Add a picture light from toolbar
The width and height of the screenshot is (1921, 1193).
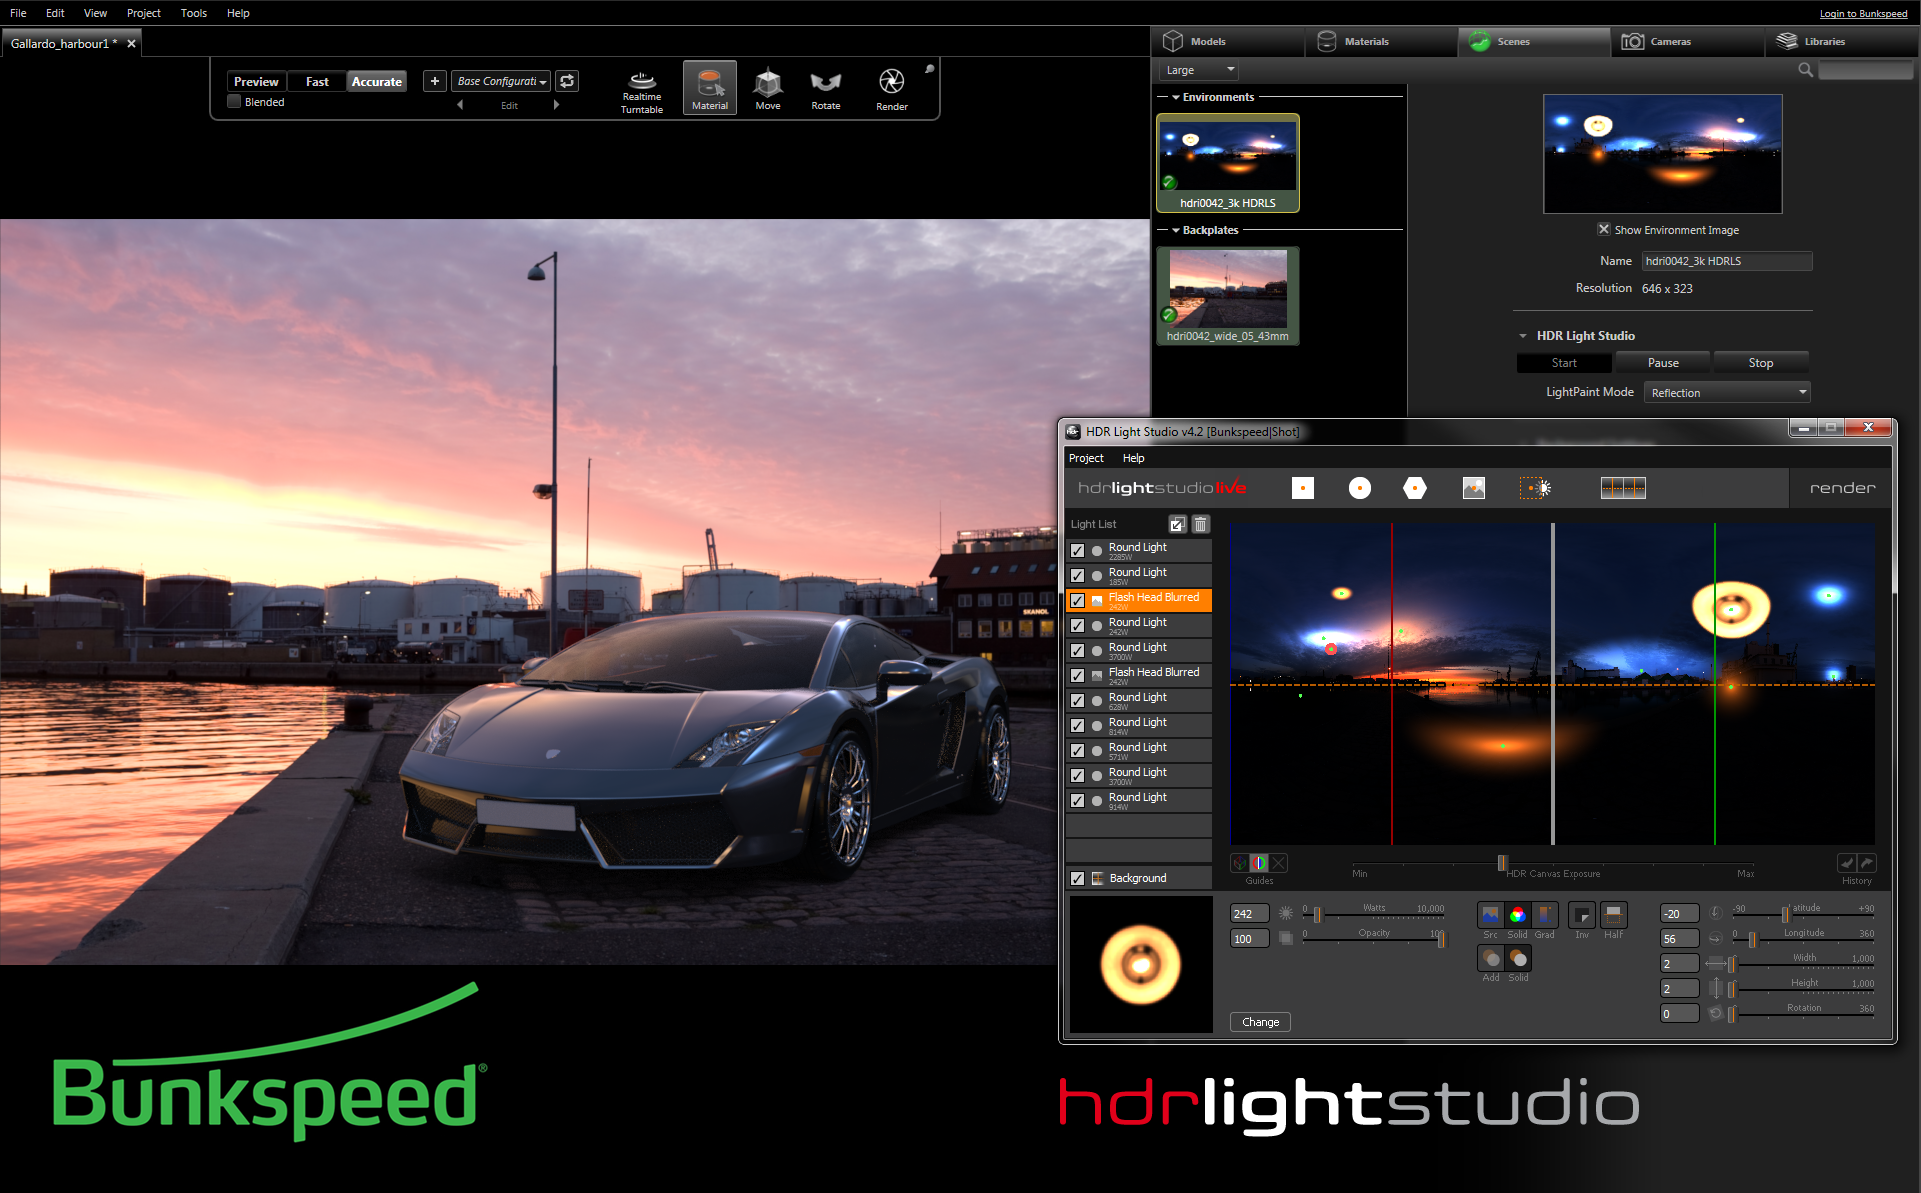(x=1473, y=488)
